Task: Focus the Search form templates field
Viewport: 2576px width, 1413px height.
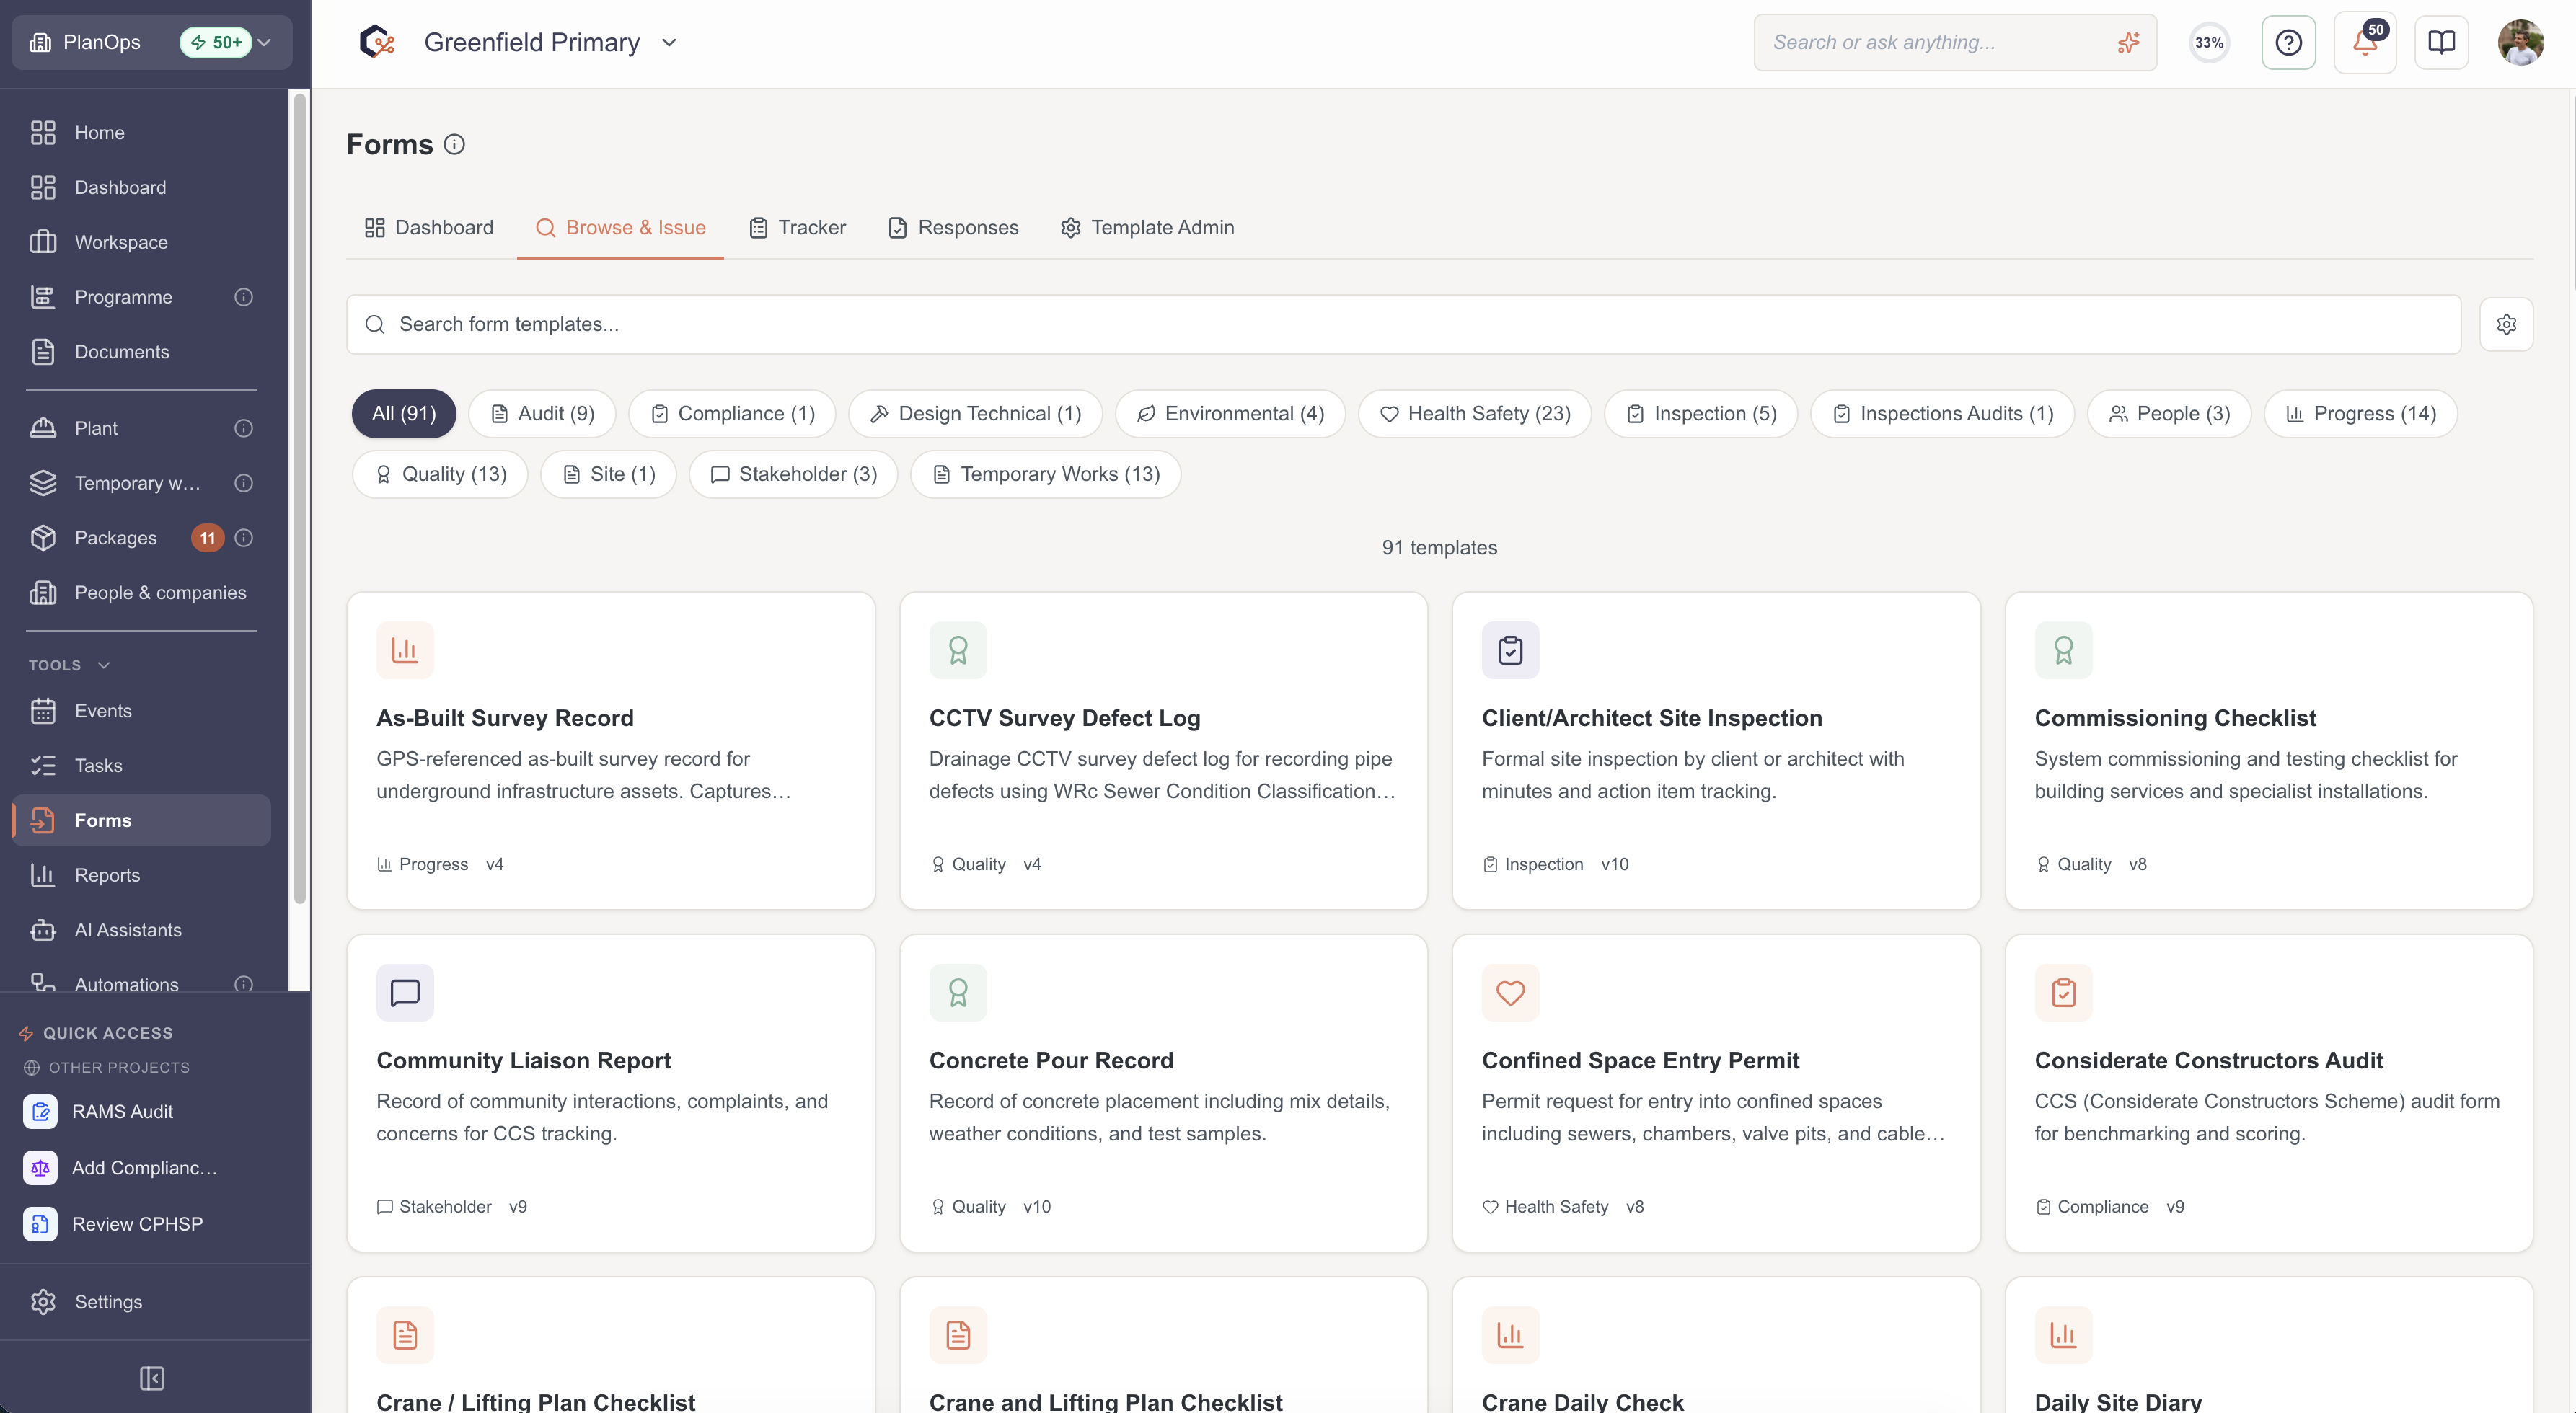Action: tap(1403, 324)
